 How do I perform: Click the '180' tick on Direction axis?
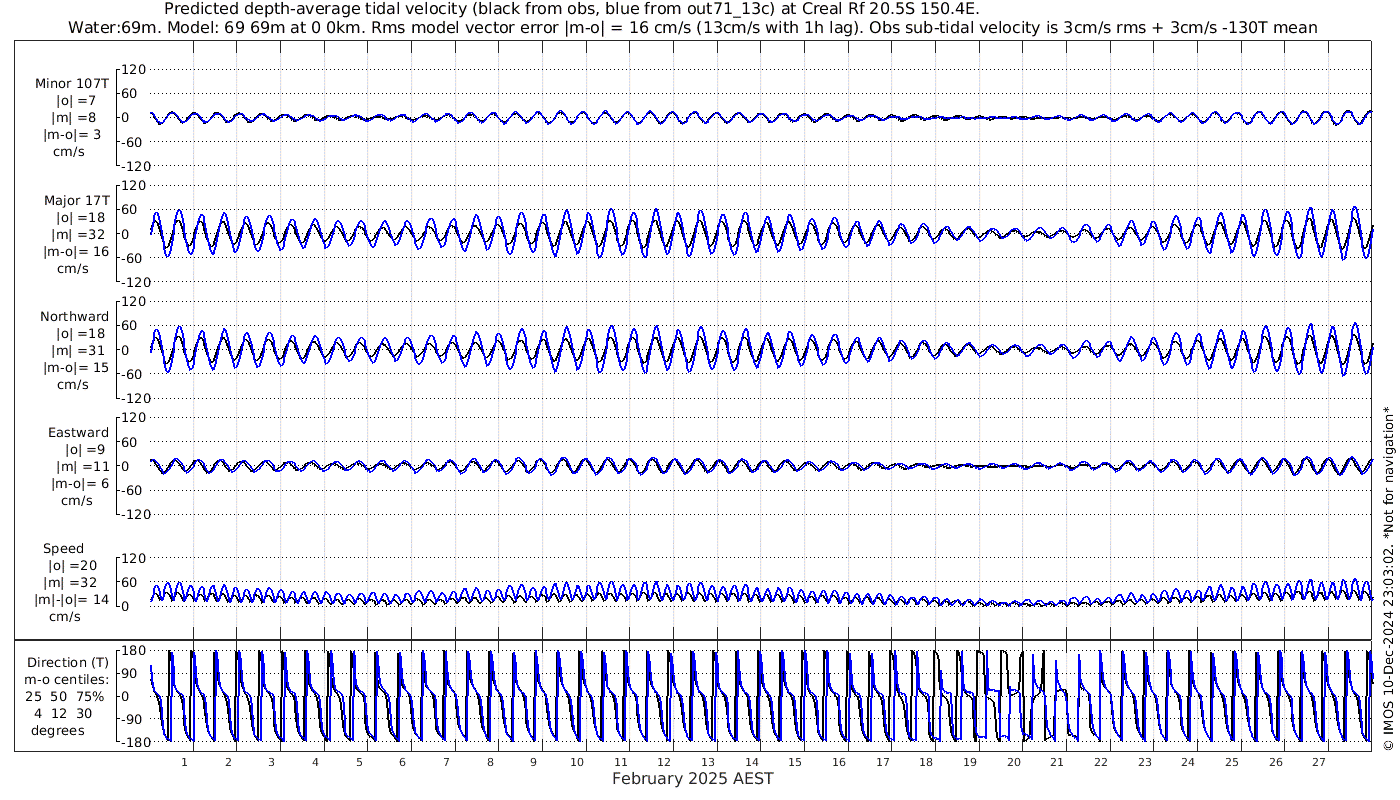point(133,650)
